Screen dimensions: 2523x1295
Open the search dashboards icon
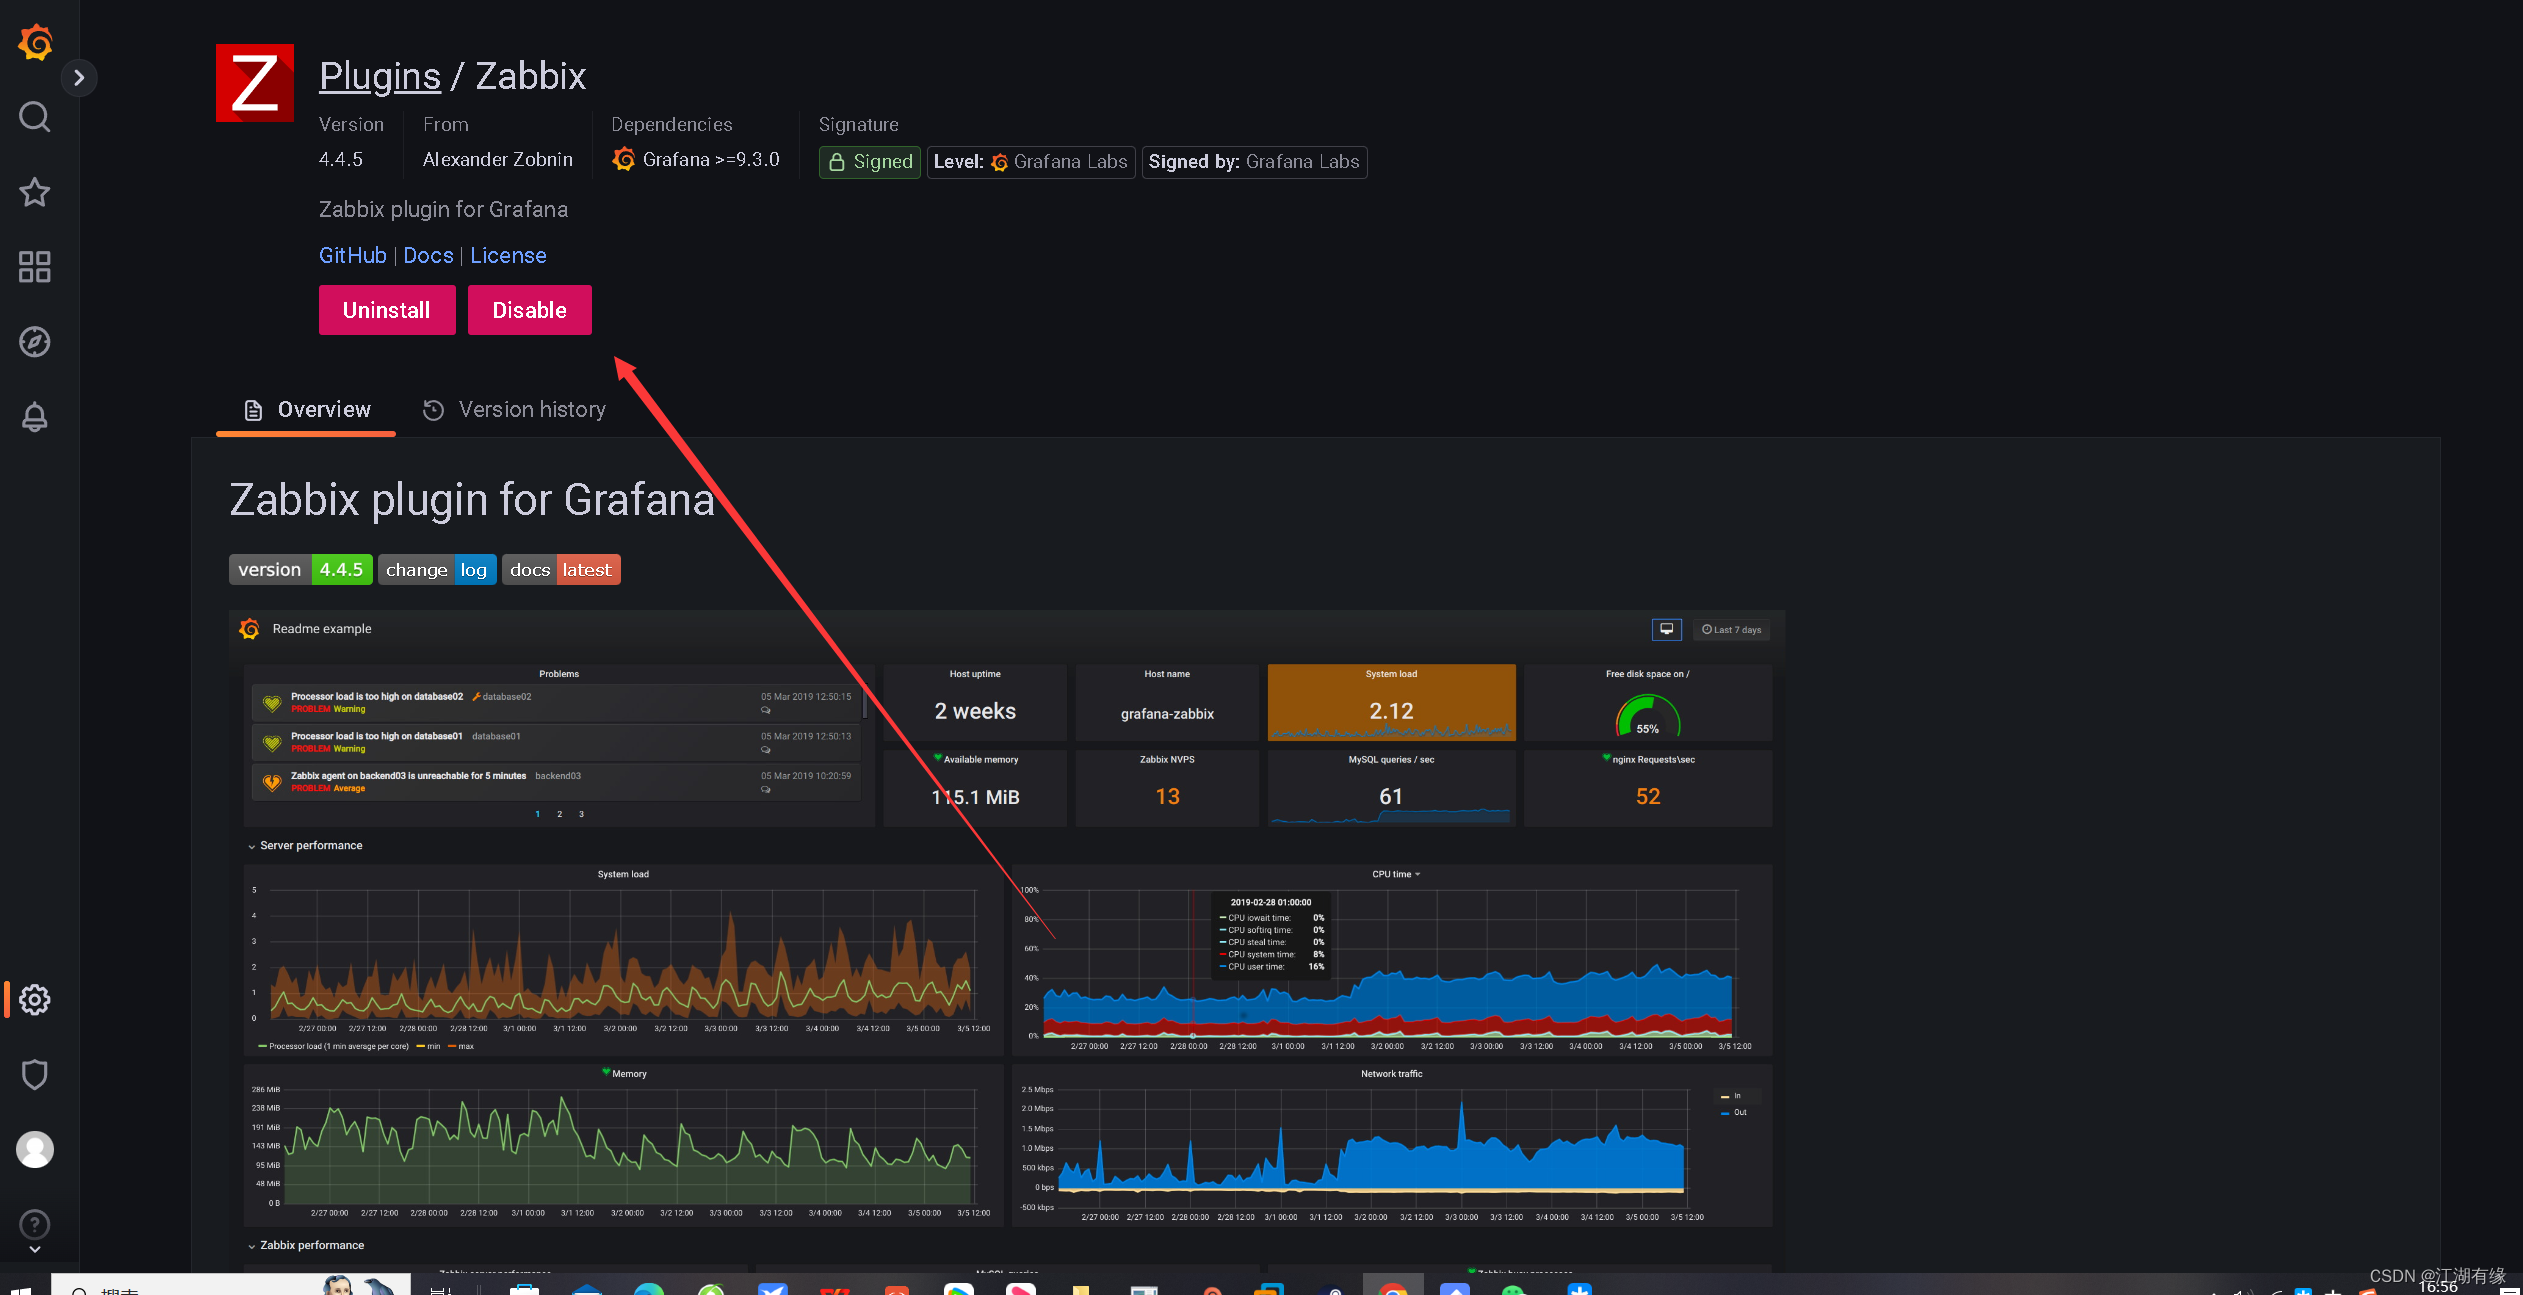(x=35, y=117)
